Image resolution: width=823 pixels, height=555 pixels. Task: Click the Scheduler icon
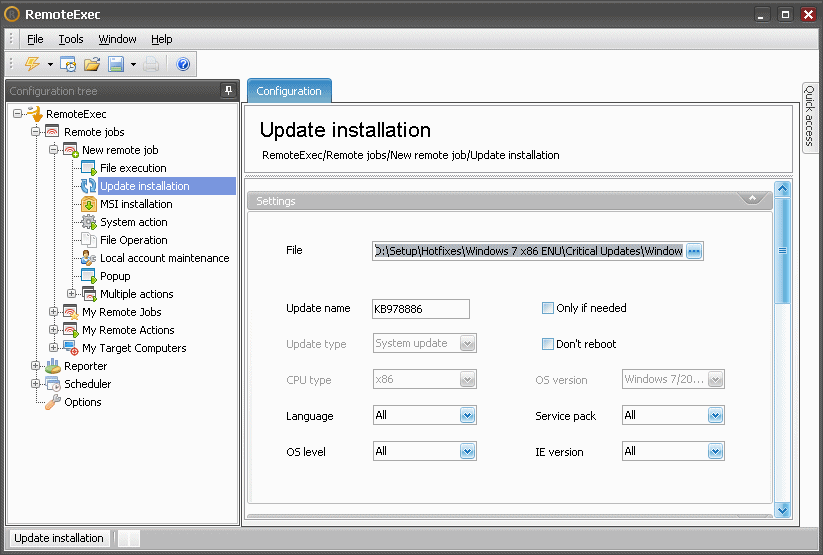pyautogui.click(x=52, y=384)
